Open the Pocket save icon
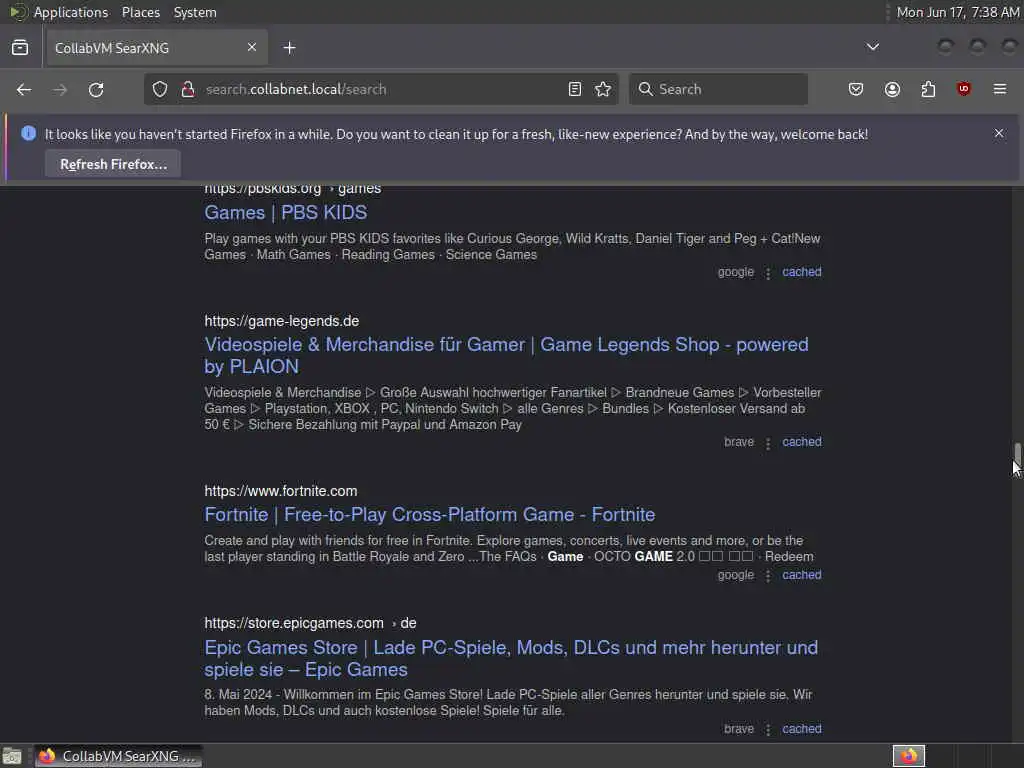The width and height of the screenshot is (1024, 768). tap(856, 89)
